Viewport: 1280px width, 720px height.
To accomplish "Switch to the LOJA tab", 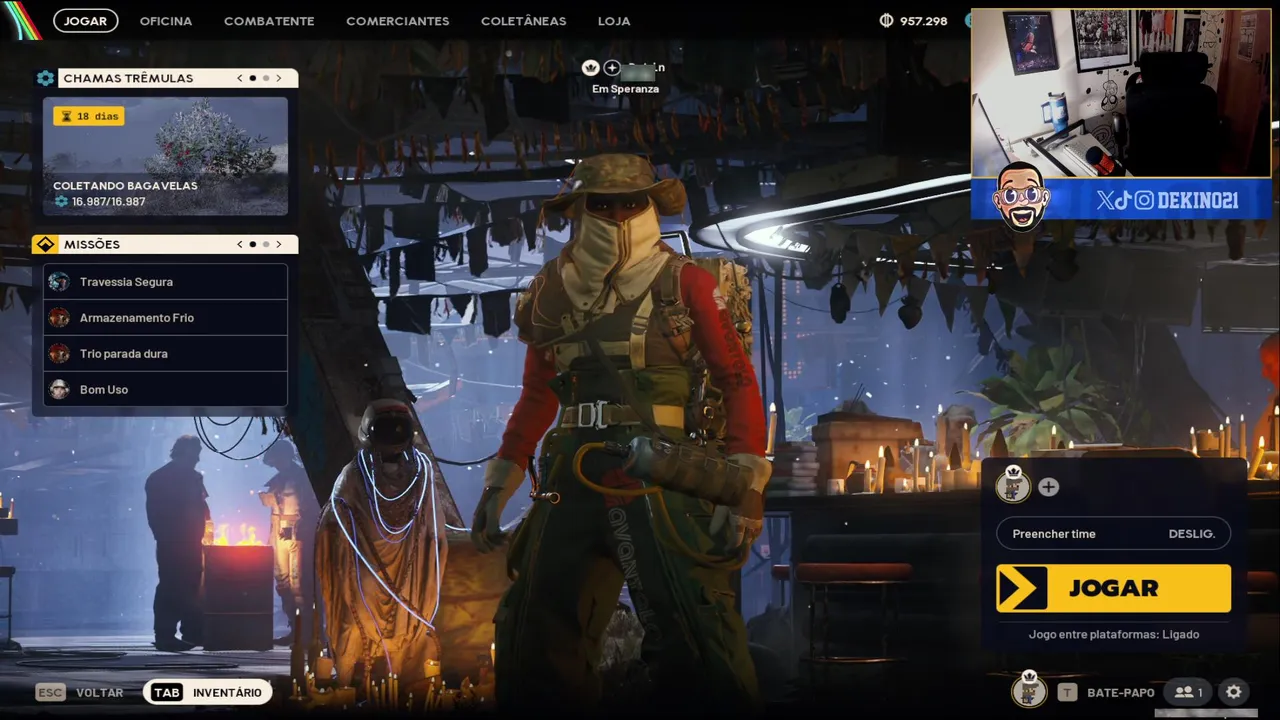I will 614,21.
